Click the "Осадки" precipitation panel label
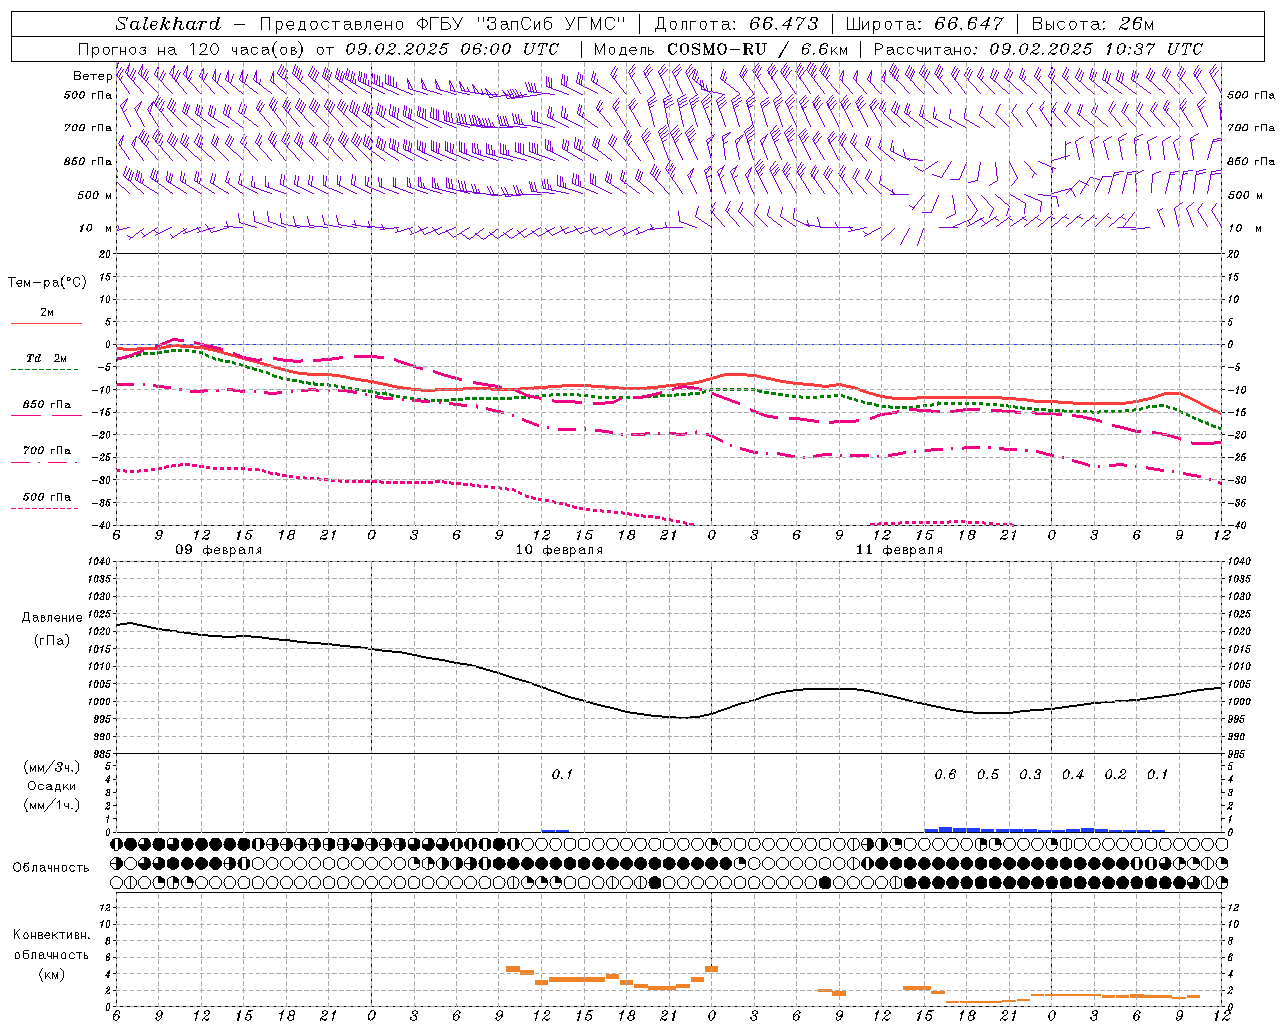 point(52,786)
